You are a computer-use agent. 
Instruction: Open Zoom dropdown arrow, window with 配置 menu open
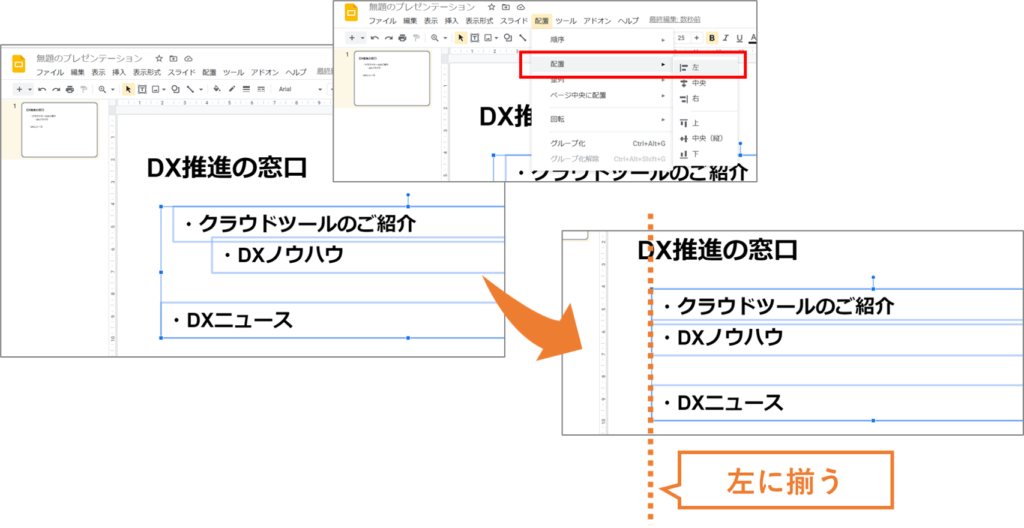[445, 38]
